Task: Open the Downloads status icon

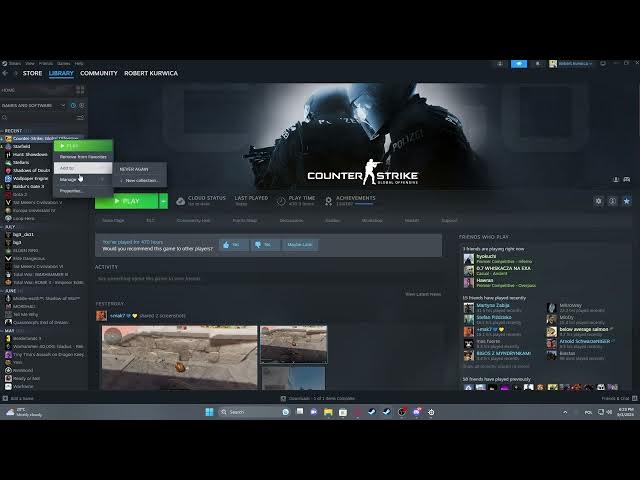Action: click(283, 398)
